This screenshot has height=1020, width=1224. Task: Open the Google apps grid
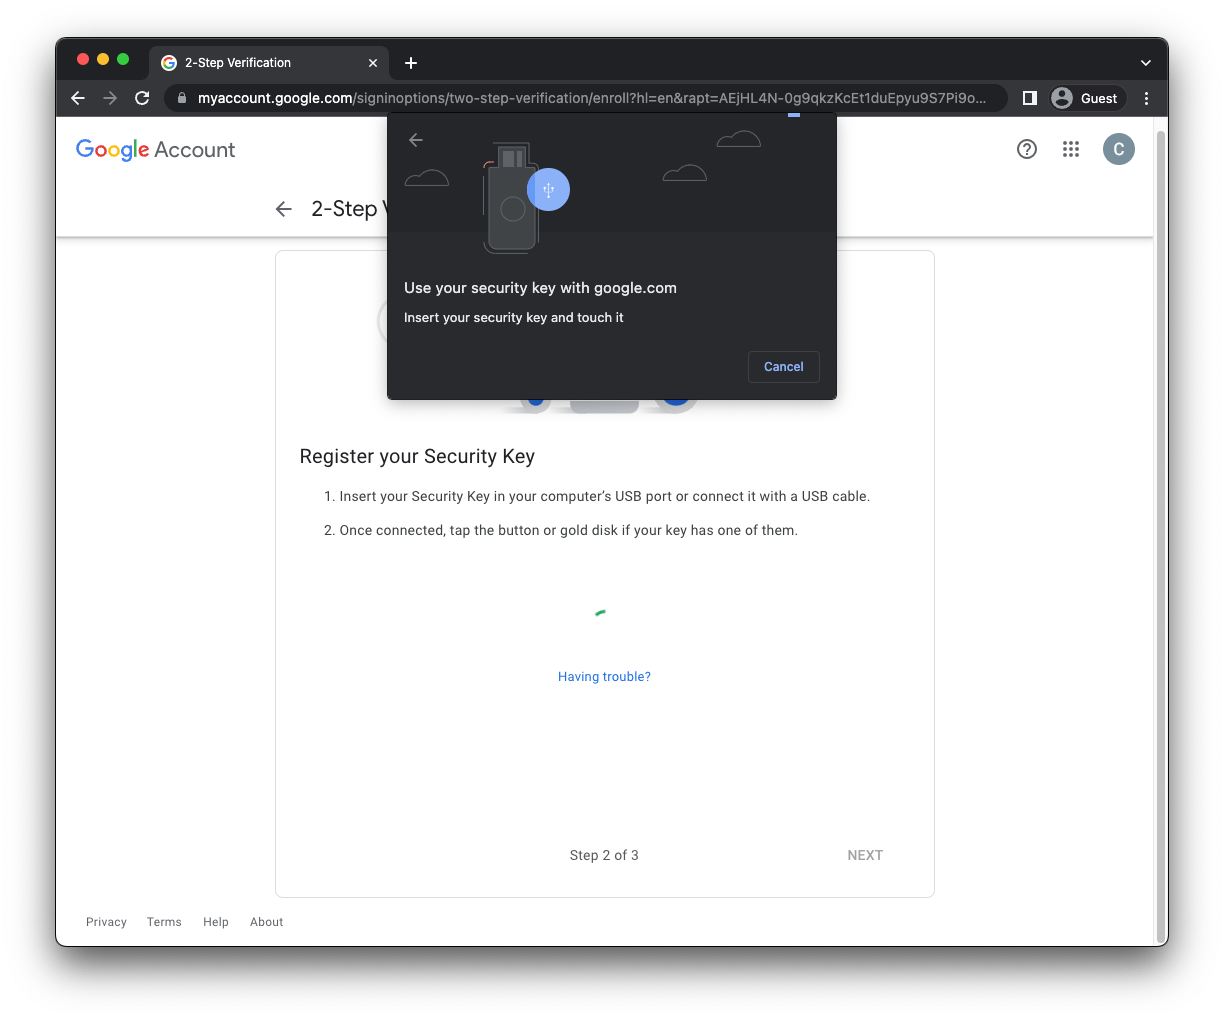tap(1071, 149)
